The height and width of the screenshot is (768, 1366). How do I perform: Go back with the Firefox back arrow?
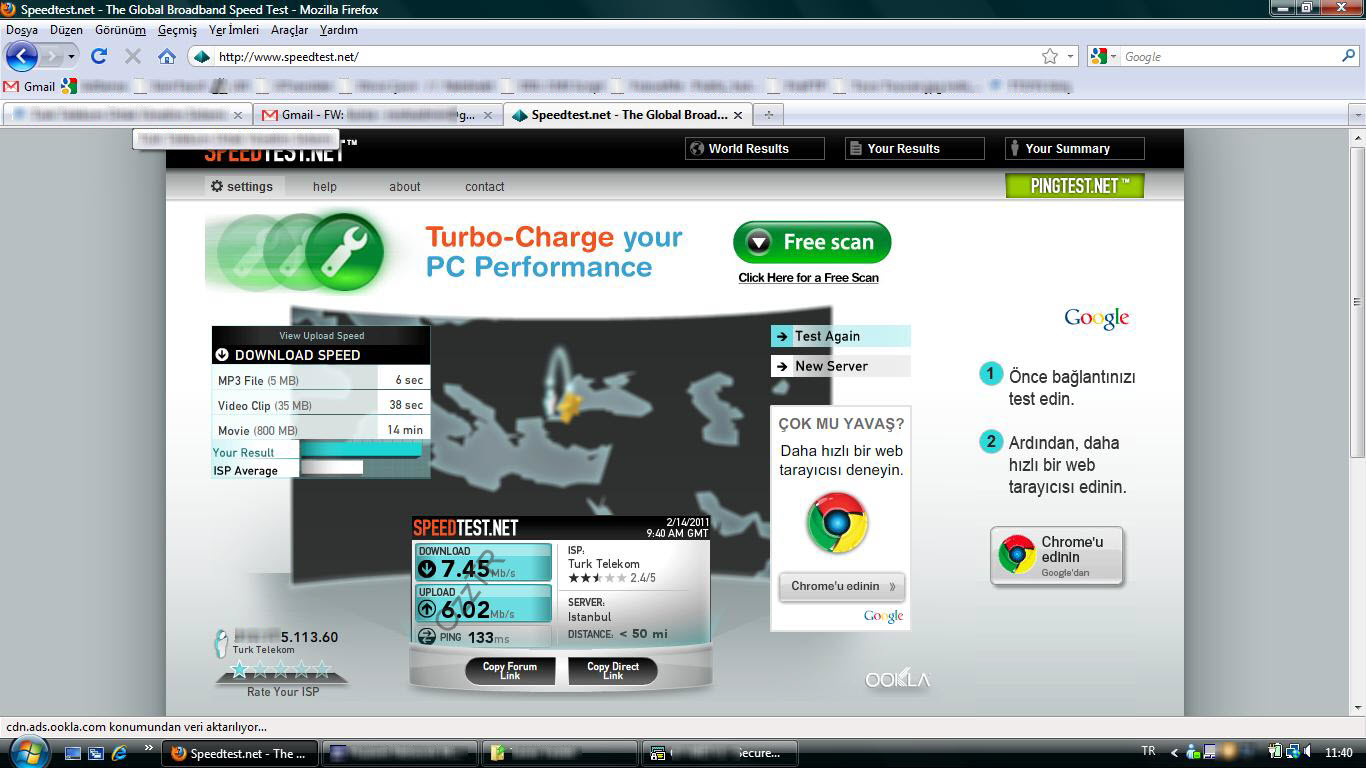click(x=22, y=56)
